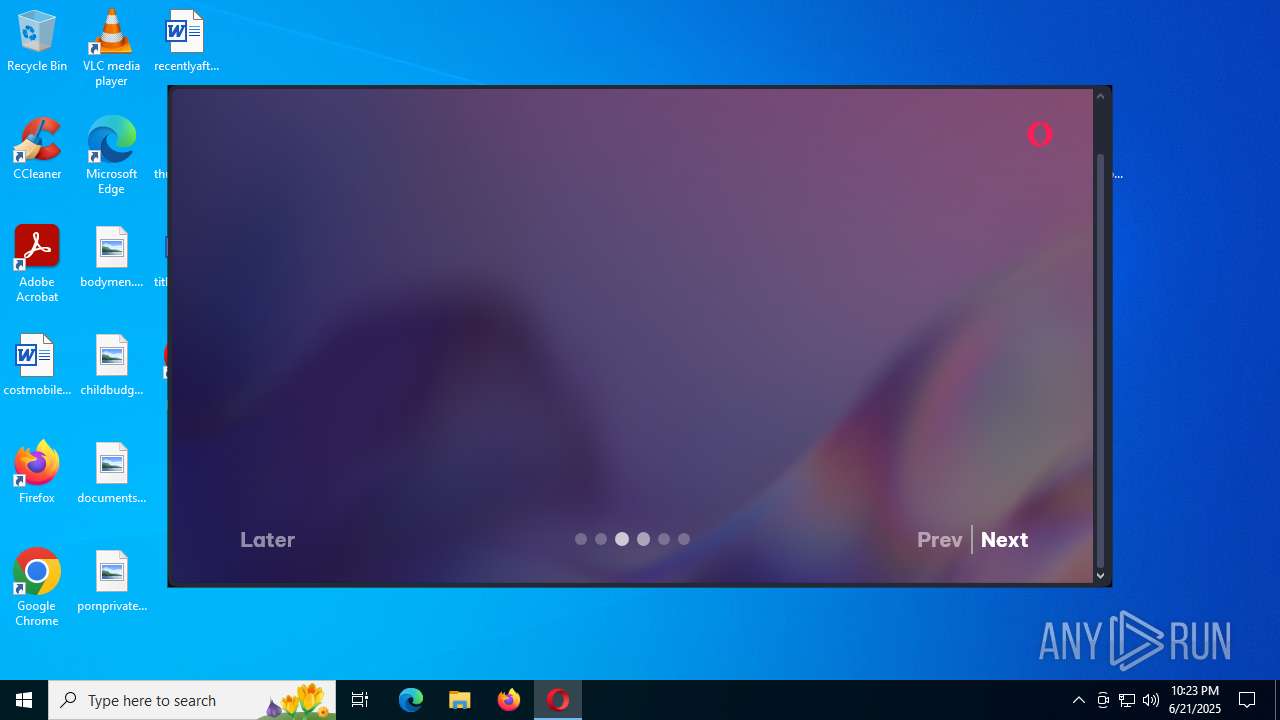
Task: Click the installer scrollbar down arrow
Action: click(1100, 576)
